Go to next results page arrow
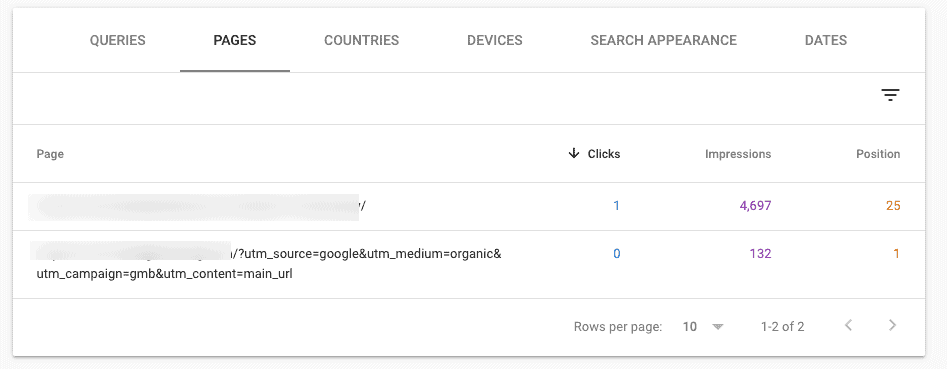947x369 pixels. pos(893,326)
